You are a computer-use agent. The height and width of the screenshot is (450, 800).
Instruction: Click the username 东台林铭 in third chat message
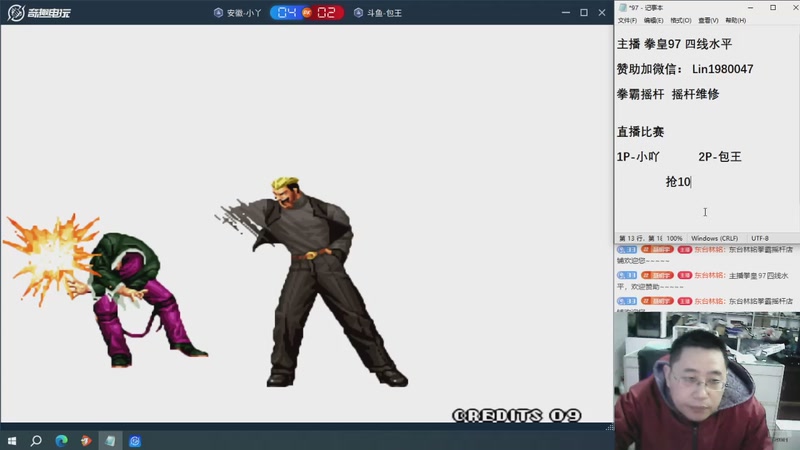coord(710,301)
